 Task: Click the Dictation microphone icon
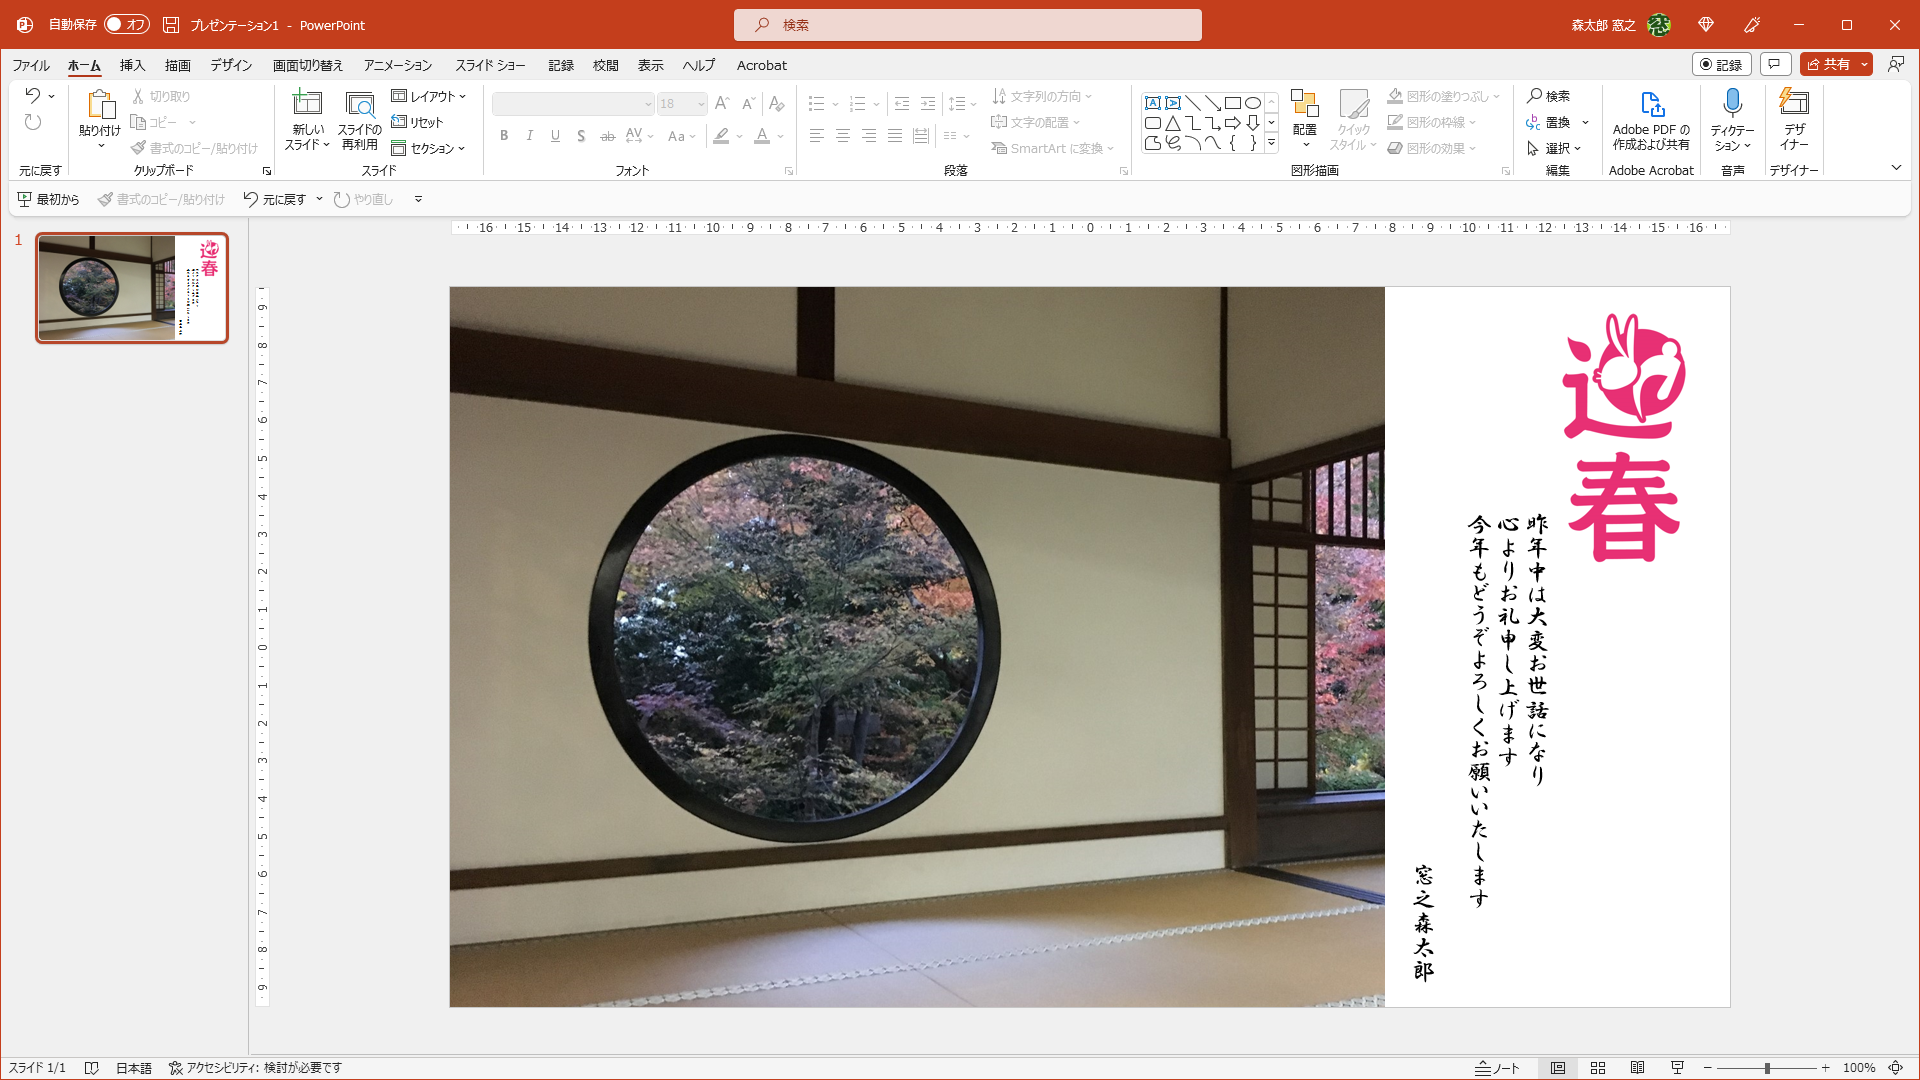click(1732, 103)
